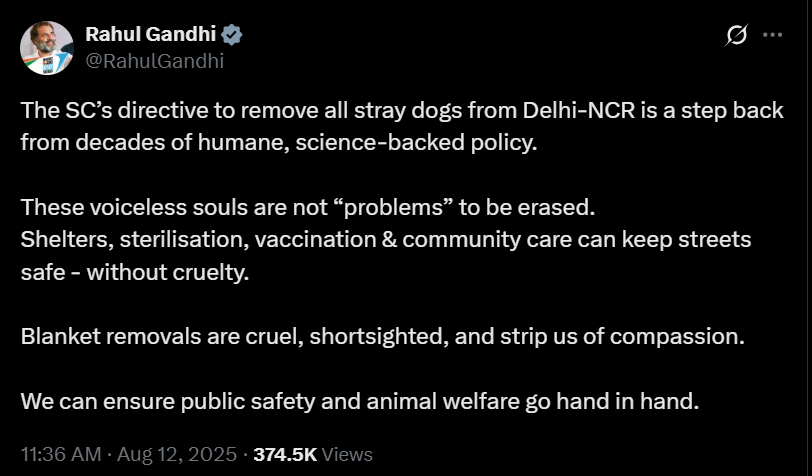
Task: Click the Grok icon beside the post
Action: point(736,36)
